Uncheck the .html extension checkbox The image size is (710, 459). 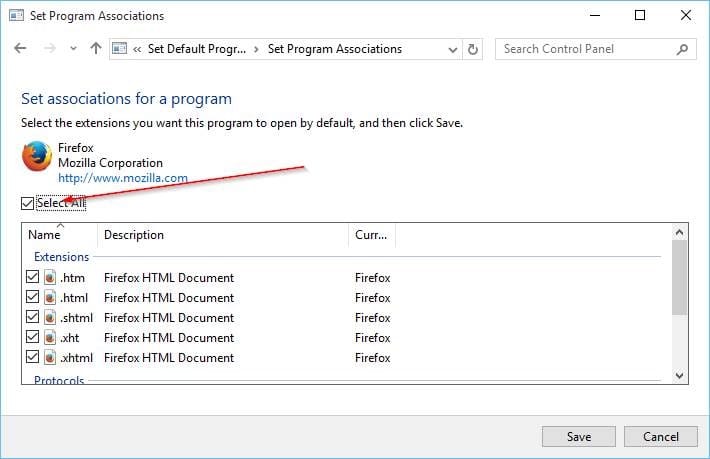tap(32, 296)
